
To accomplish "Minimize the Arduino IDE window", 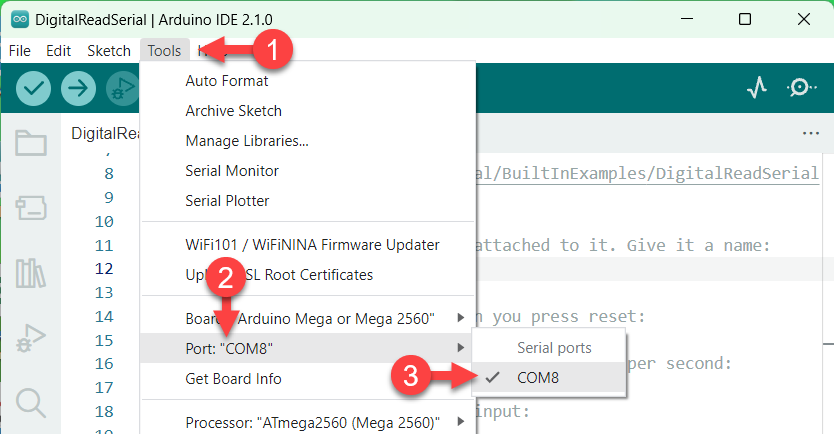I will 687,19.
